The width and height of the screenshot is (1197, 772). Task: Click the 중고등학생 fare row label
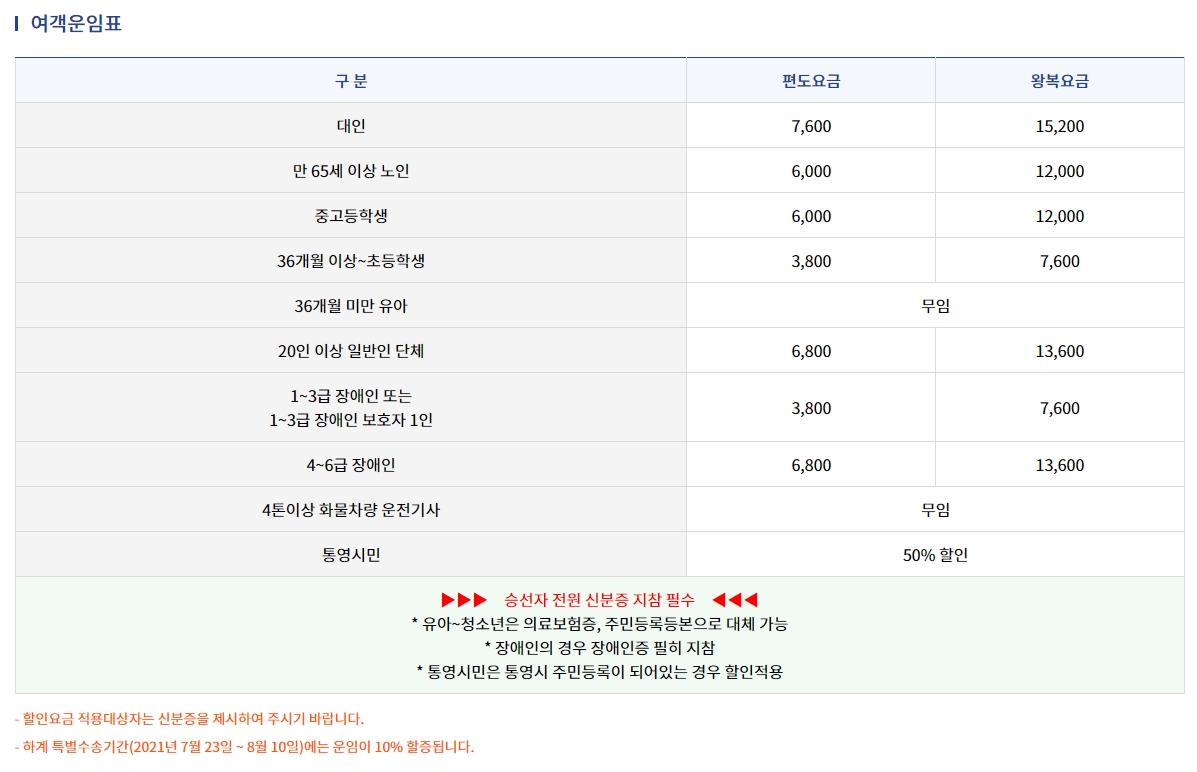349,215
